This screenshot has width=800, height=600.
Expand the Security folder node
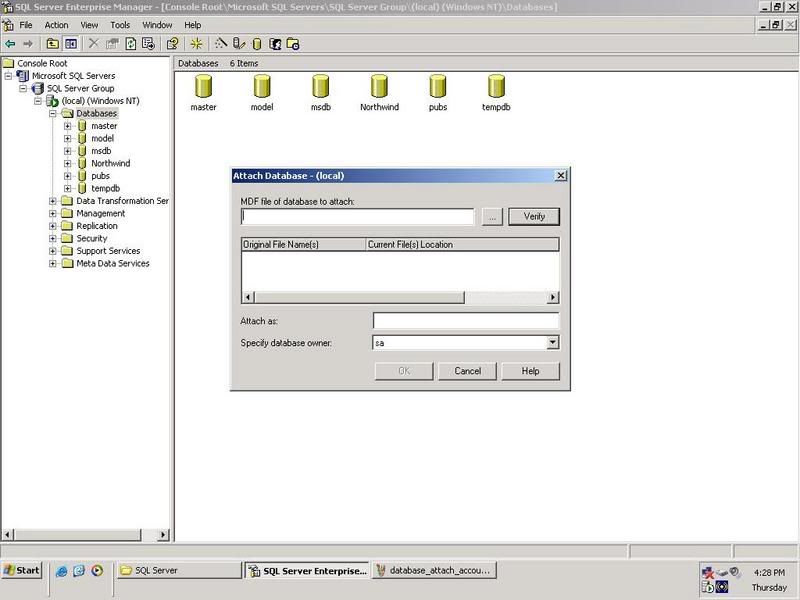pyautogui.click(x=53, y=238)
